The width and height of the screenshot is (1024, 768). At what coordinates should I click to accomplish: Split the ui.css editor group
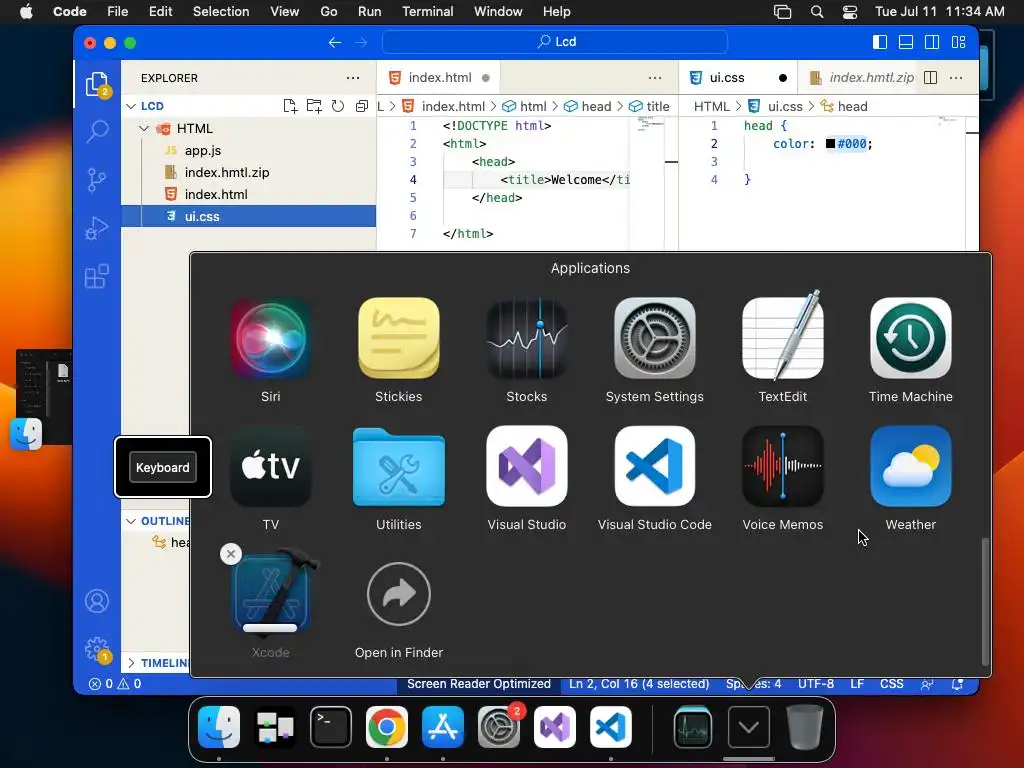pyautogui.click(x=931, y=78)
